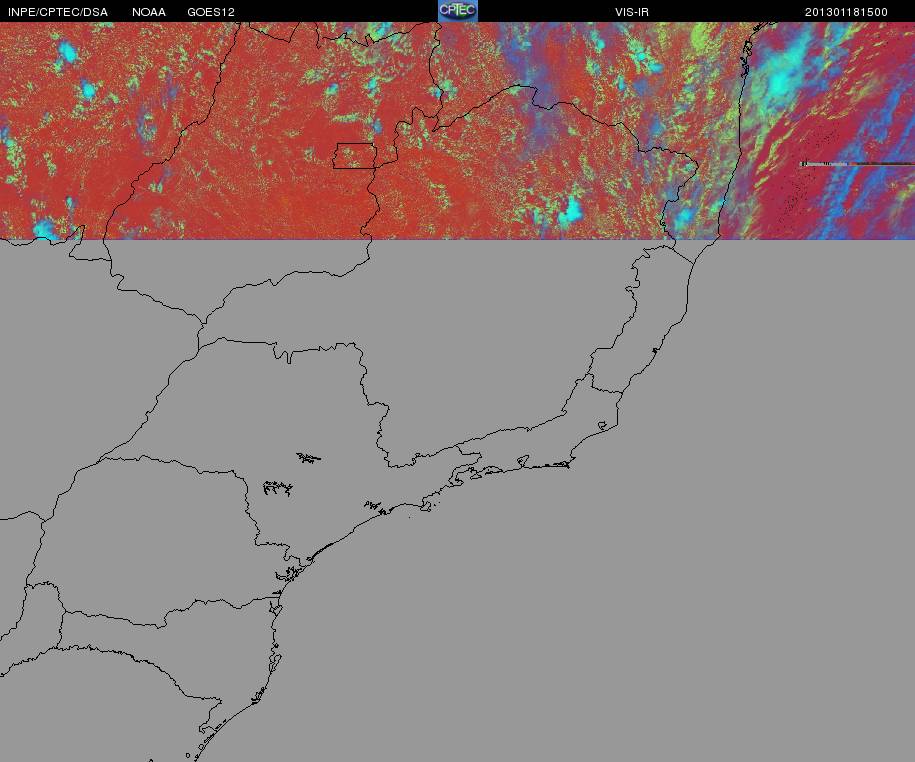The image size is (915, 762).
Task: Click the cyan cloud nearest the top-left corner
Action: pyautogui.click(x=68, y=50)
